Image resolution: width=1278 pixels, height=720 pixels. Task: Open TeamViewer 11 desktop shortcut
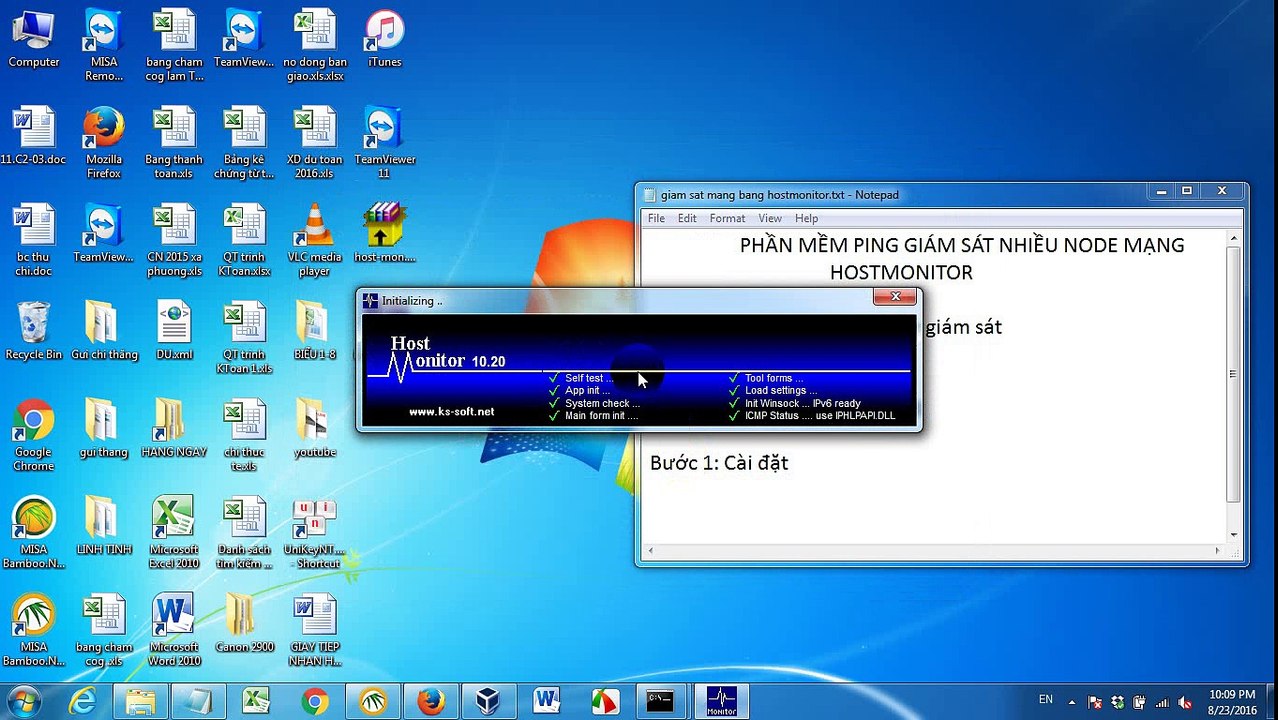pyautogui.click(x=384, y=144)
